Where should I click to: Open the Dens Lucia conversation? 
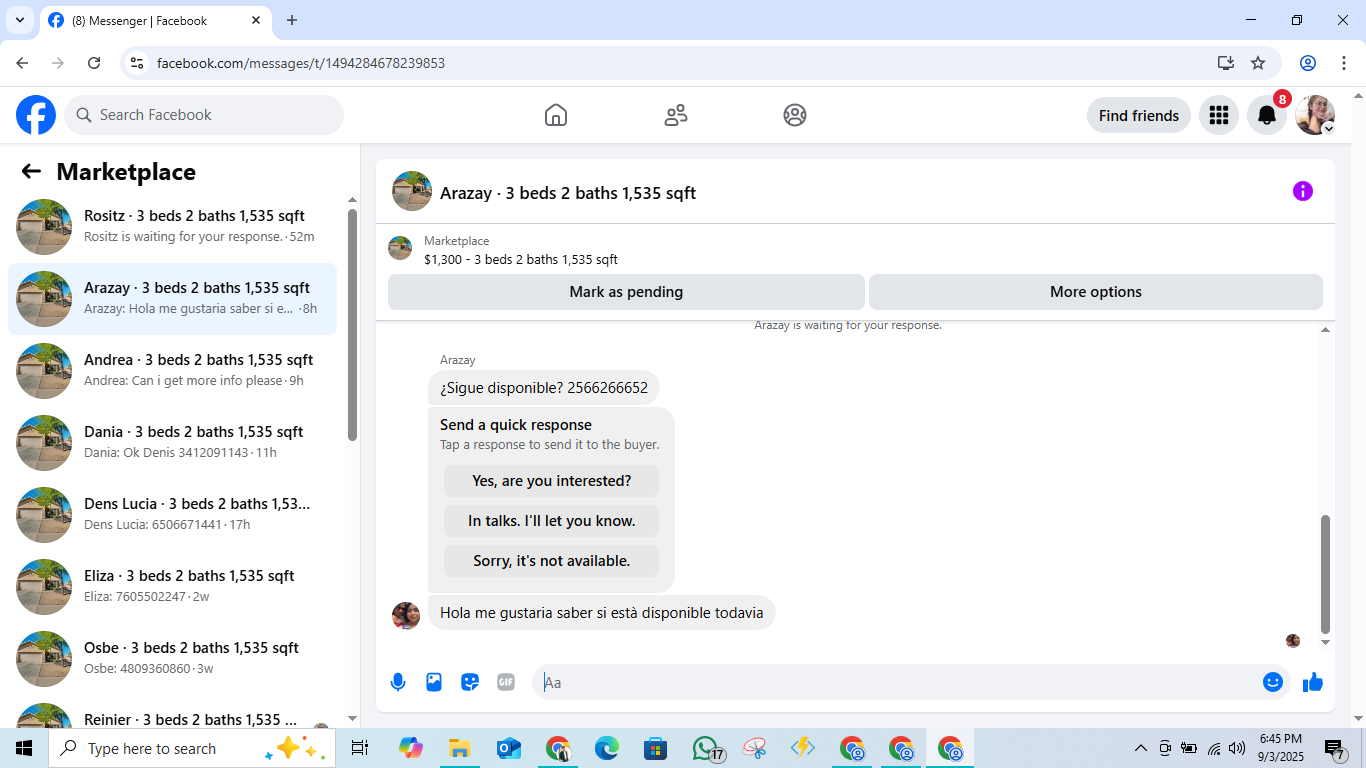tap(172, 515)
